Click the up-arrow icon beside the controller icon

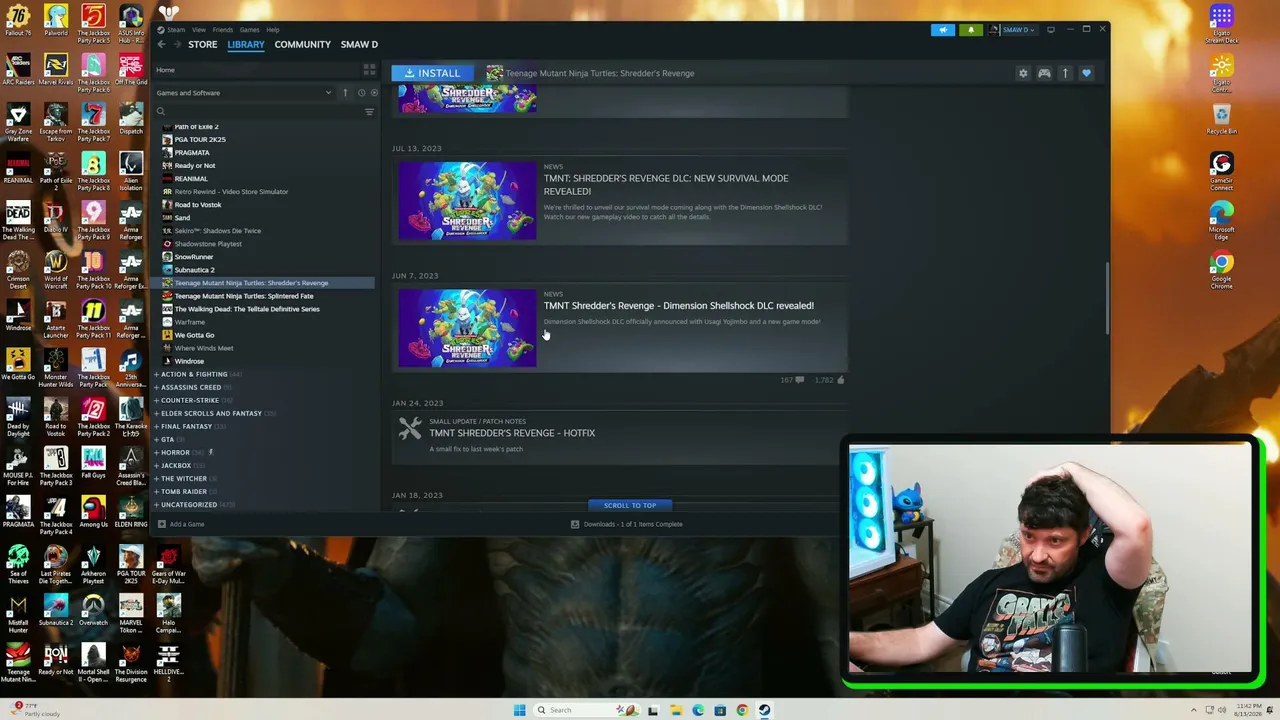click(1065, 73)
